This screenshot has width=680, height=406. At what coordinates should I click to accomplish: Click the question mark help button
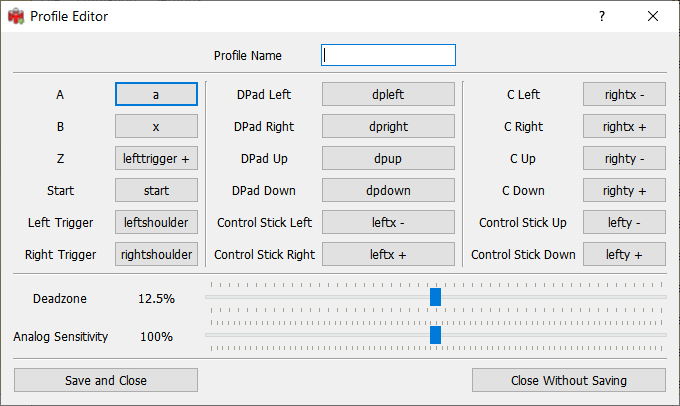pyautogui.click(x=602, y=17)
